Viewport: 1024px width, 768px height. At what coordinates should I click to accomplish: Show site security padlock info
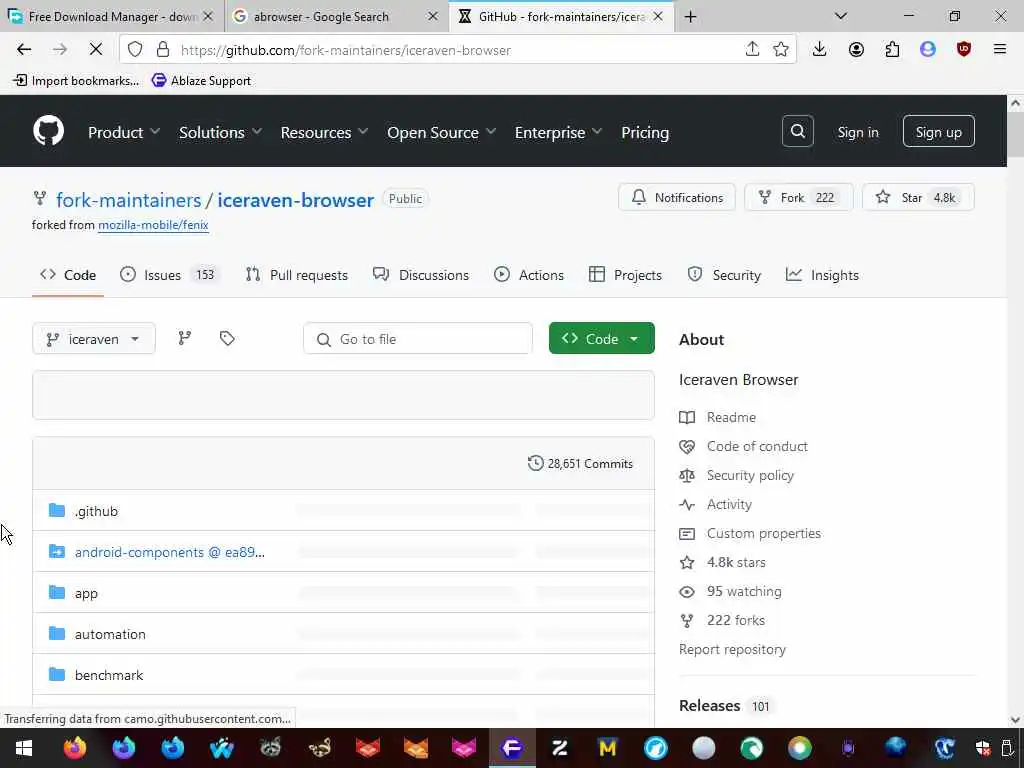tap(163, 50)
